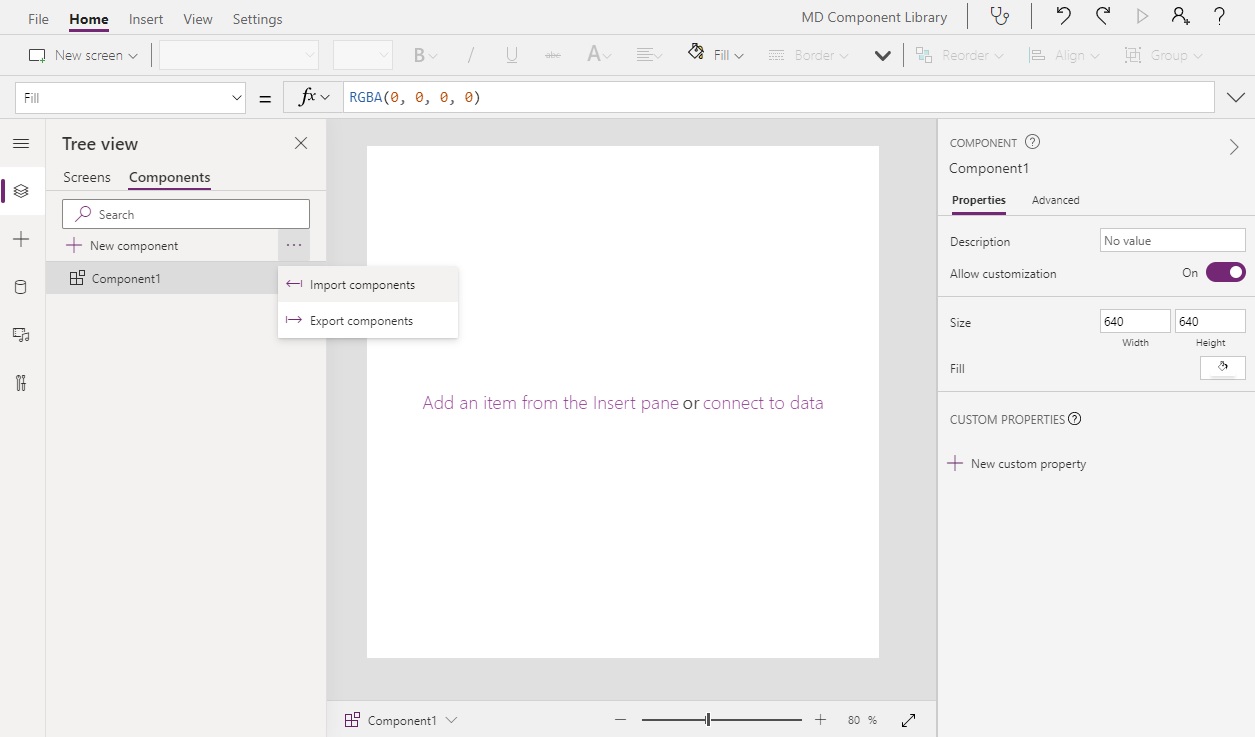The width and height of the screenshot is (1255, 737).
Task: Switch to the Screens tab
Action: (87, 177)
